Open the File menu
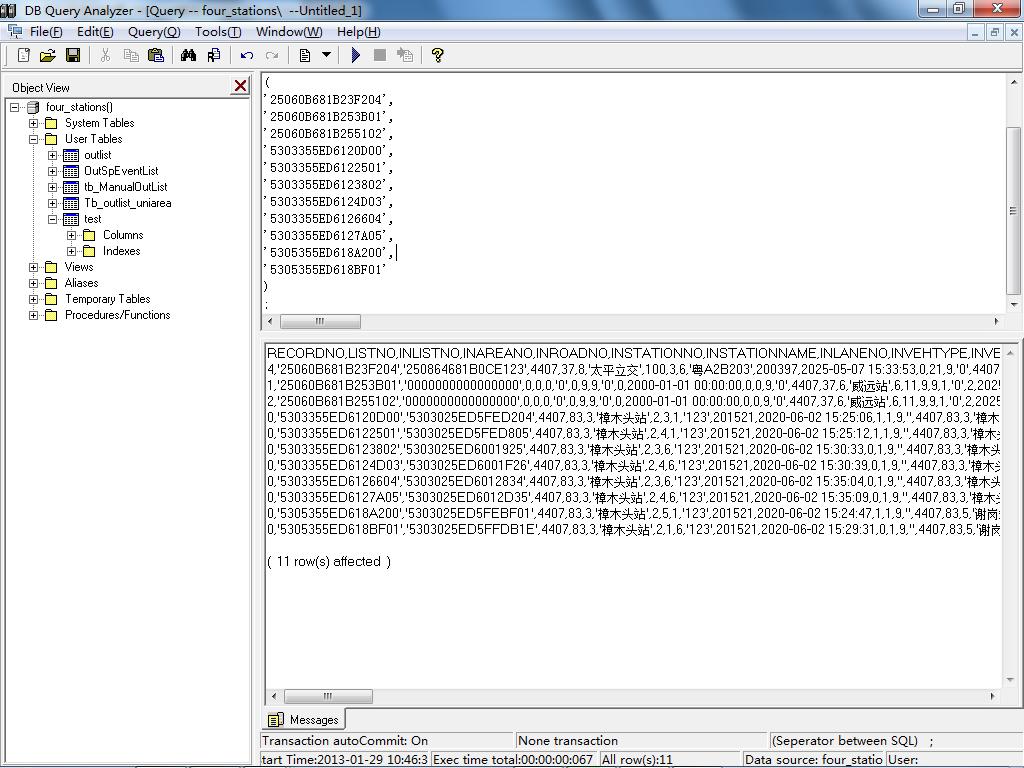This screenshot has width=1024, height=768. (45, 31)
